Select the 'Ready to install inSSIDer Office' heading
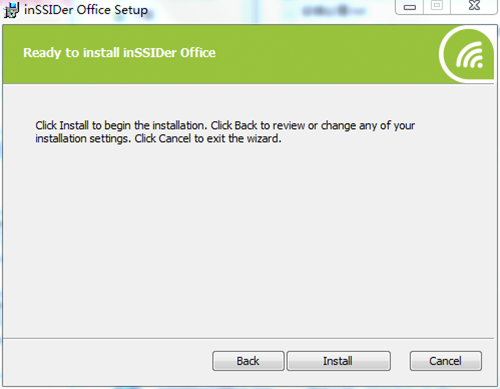 [x=119, y=53]
